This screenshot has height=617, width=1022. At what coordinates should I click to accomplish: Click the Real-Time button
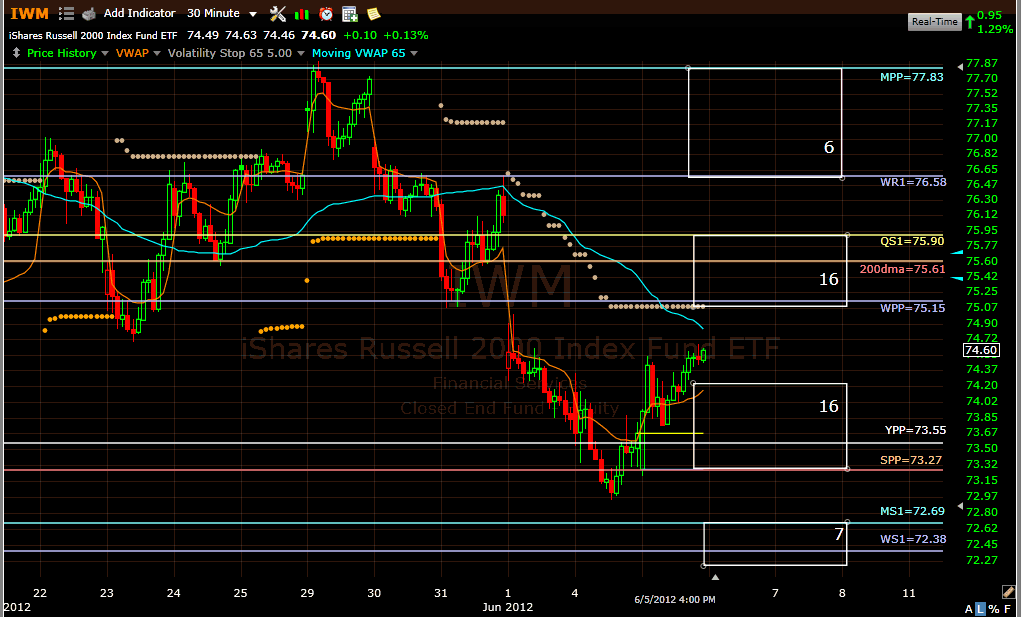(935, 22)
